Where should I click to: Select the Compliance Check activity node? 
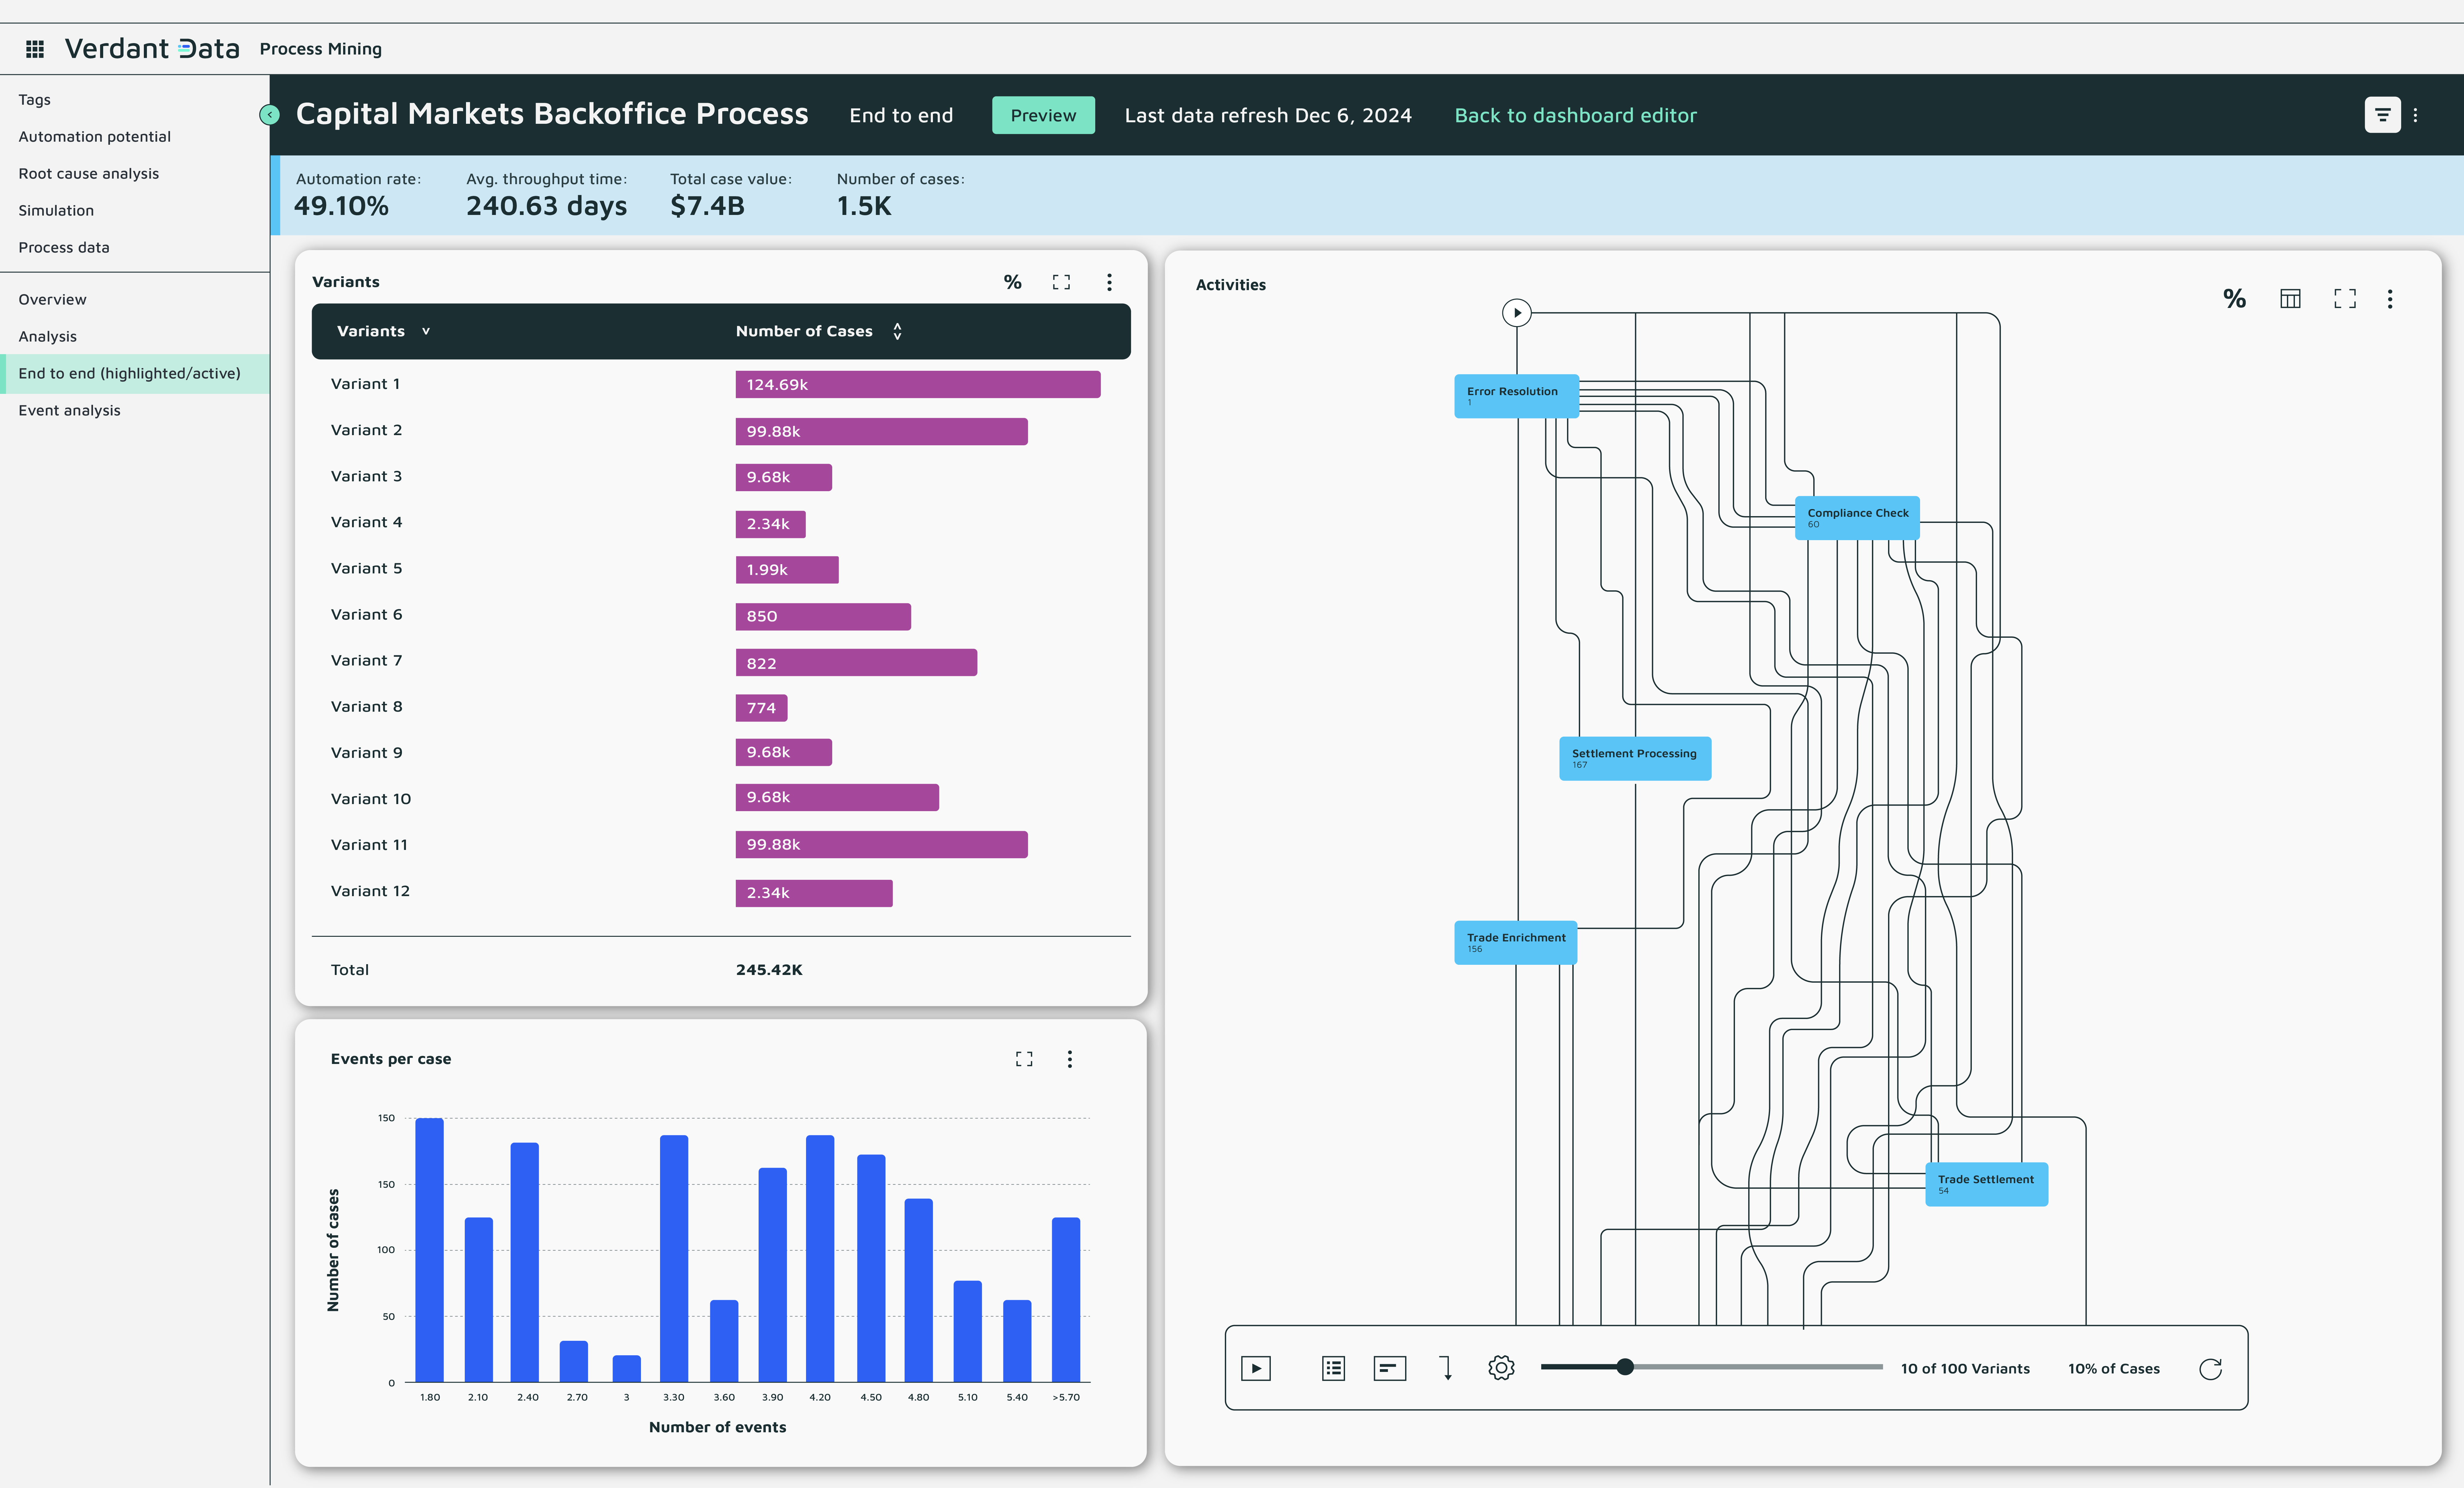point(1857,518)
